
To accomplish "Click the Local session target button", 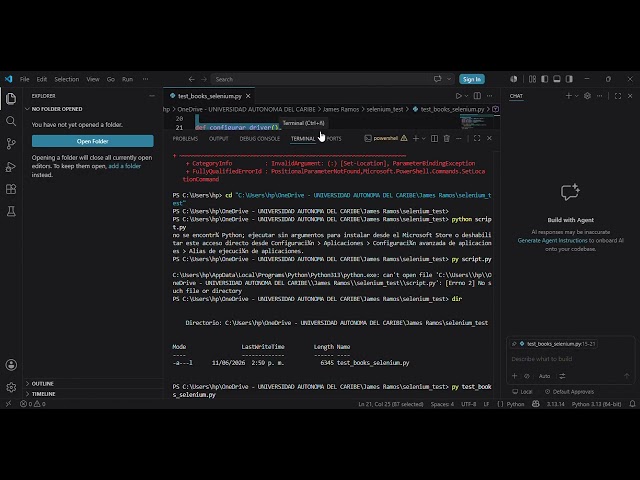I will click(522, 391).
